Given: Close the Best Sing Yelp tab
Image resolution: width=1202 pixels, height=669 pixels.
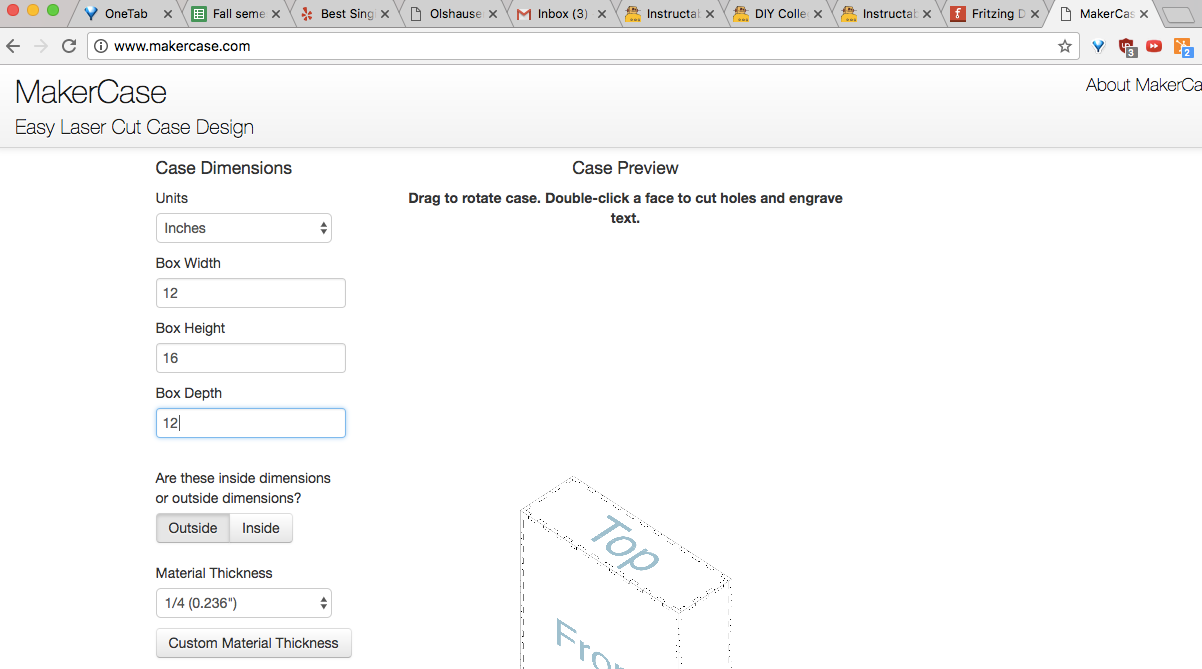Looking at the screenshot, I should pyautogui.click(x=385, y=14).
